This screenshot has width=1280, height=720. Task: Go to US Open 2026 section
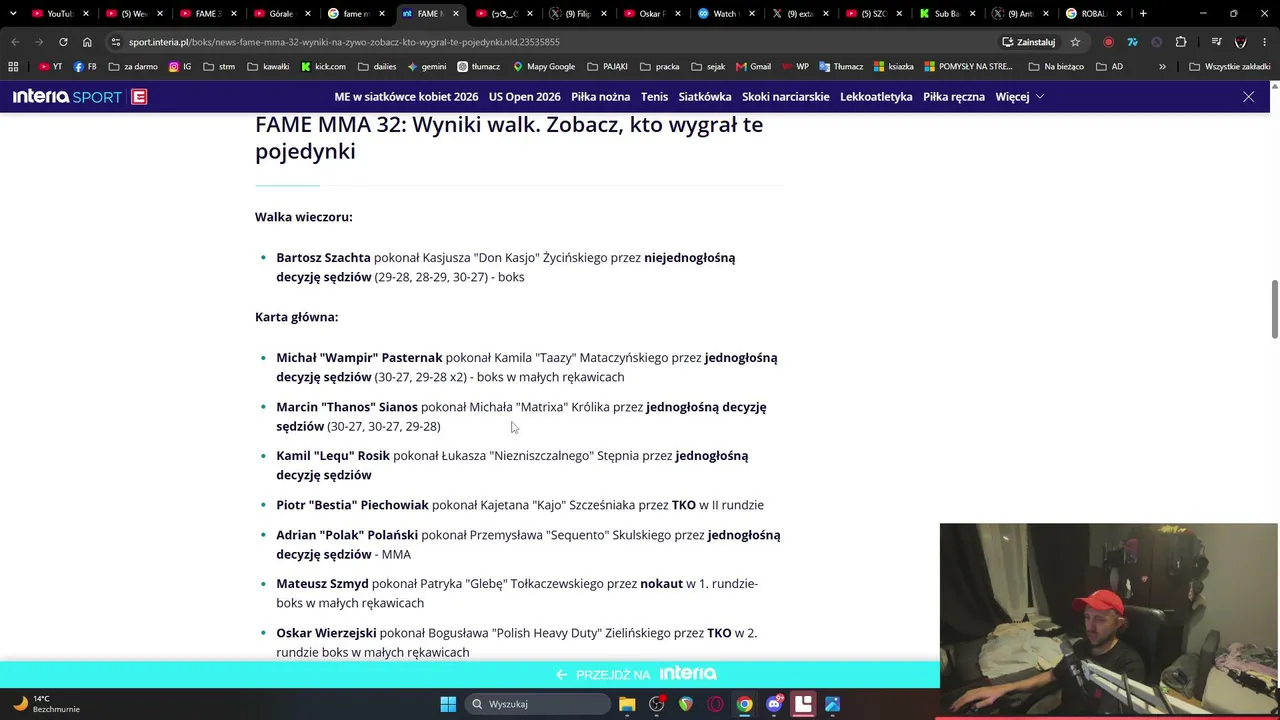click(524, 97)
